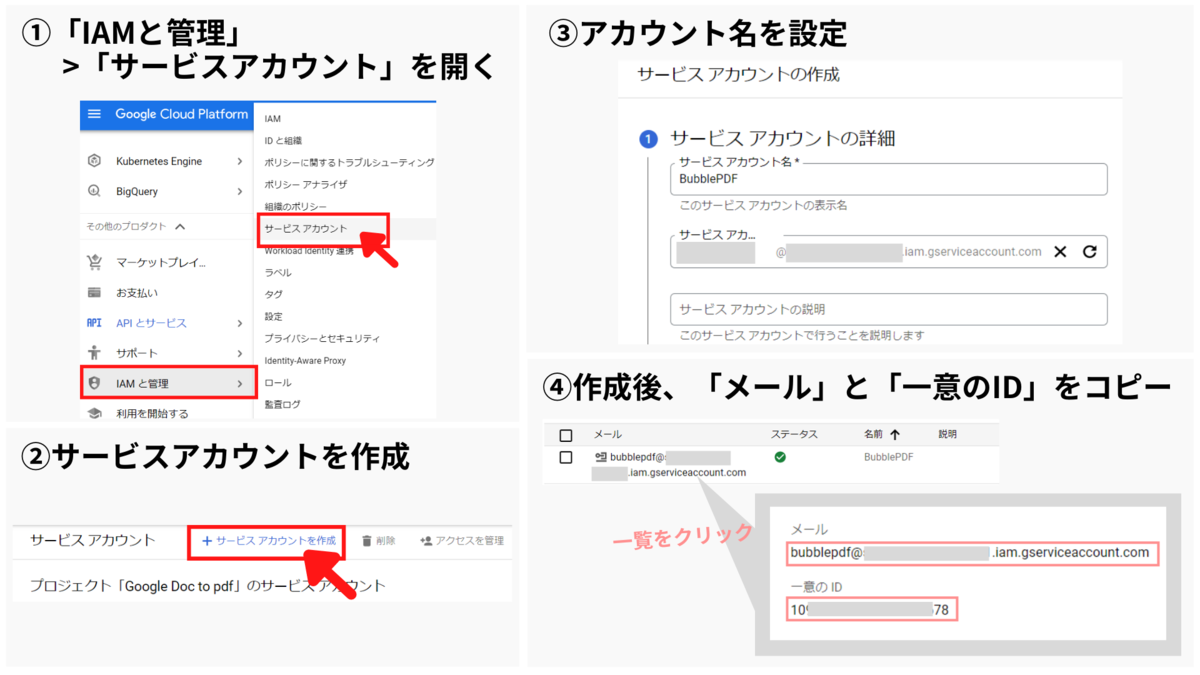Open ポリシー アナライザ
Image resolution: width=1200 pixels, height=675 pixels.
(x=306, y=184)
